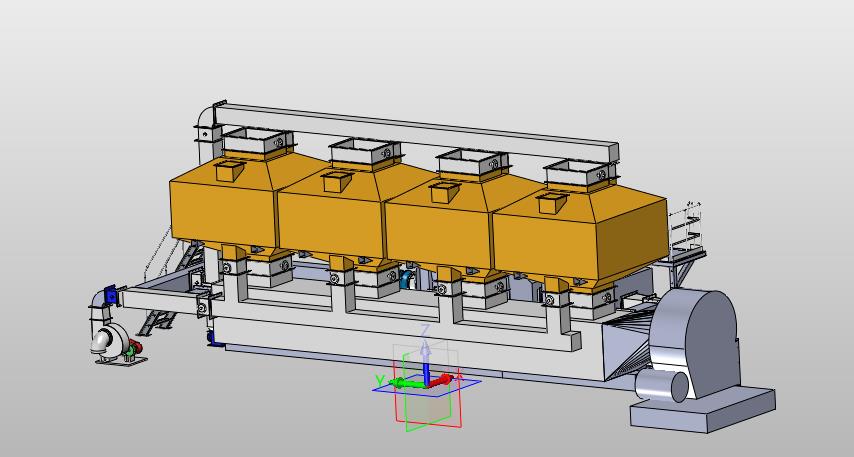Select the long grey base duct under the unit
Screen dimensions: 854x457
[408, 349]
